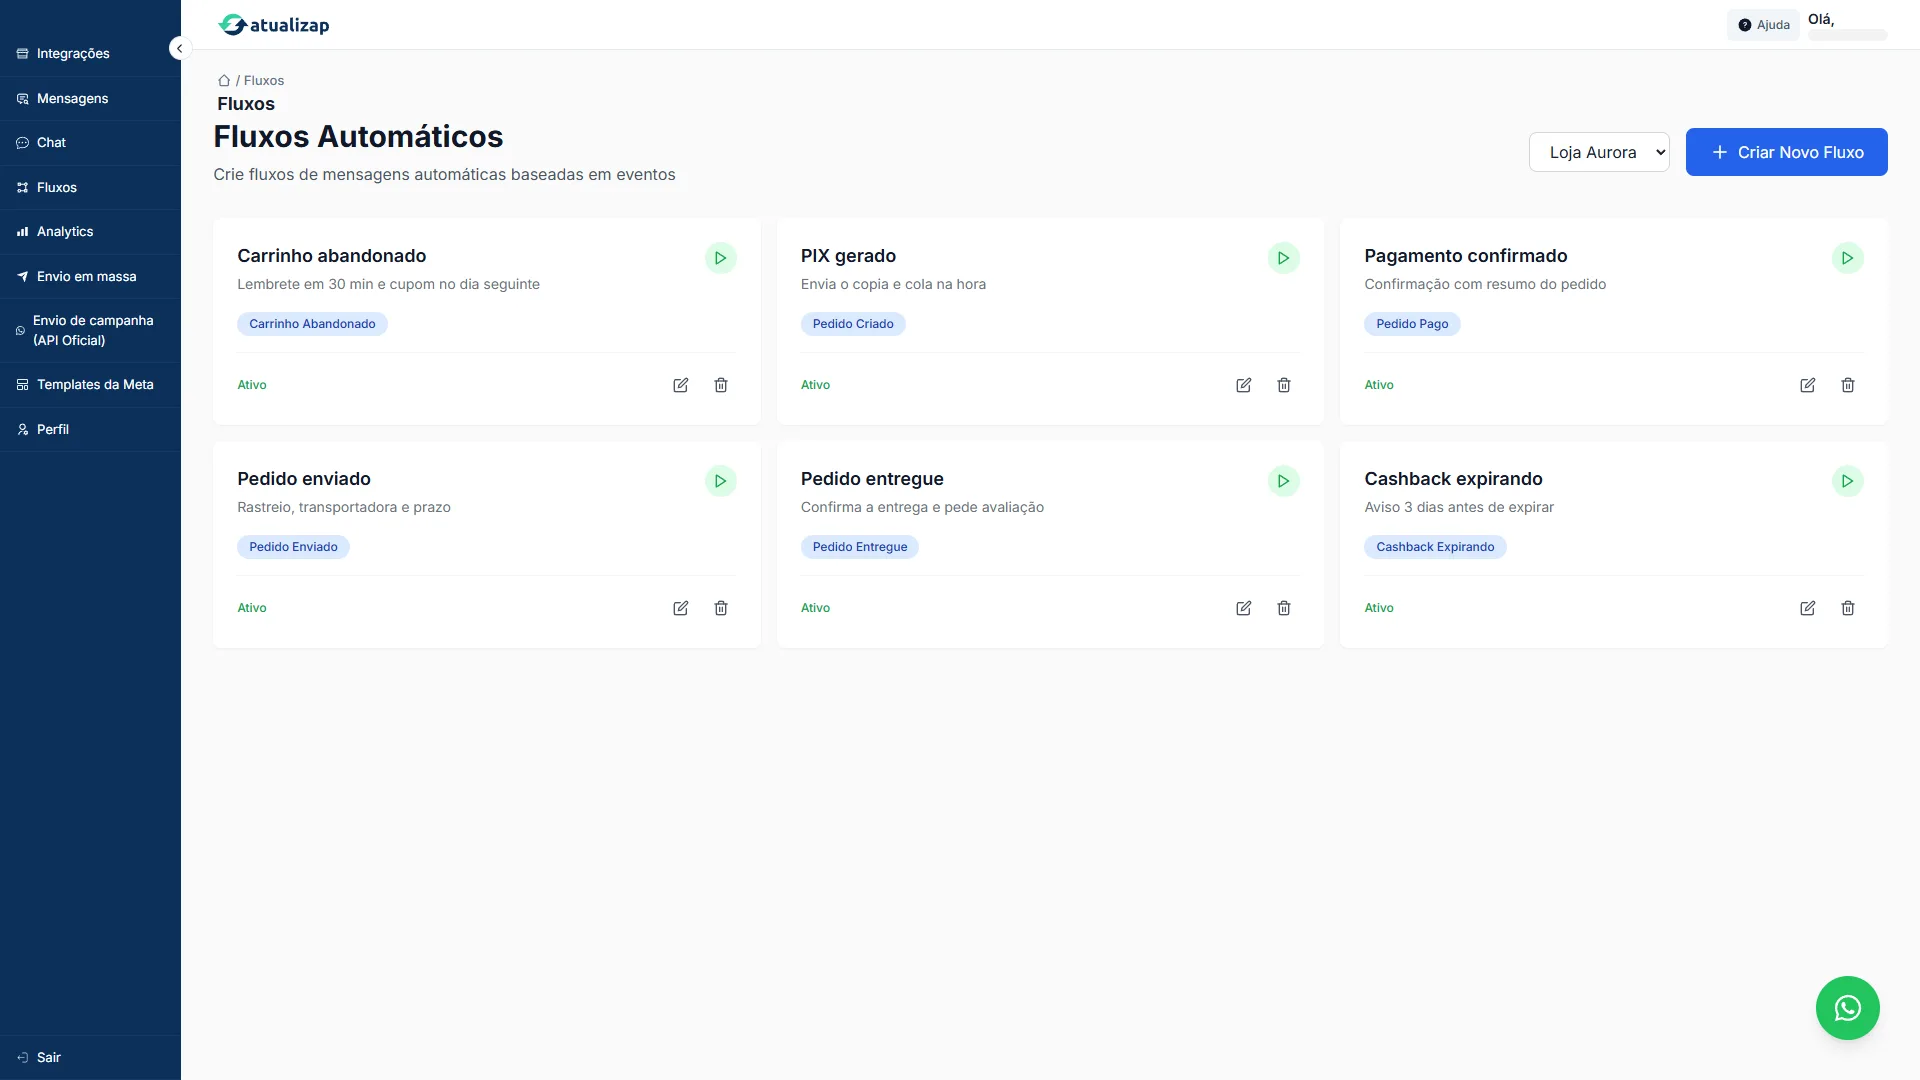Open the Ajuda help button
This screenshot has width=1920, height=1080.
(1763, 25)
